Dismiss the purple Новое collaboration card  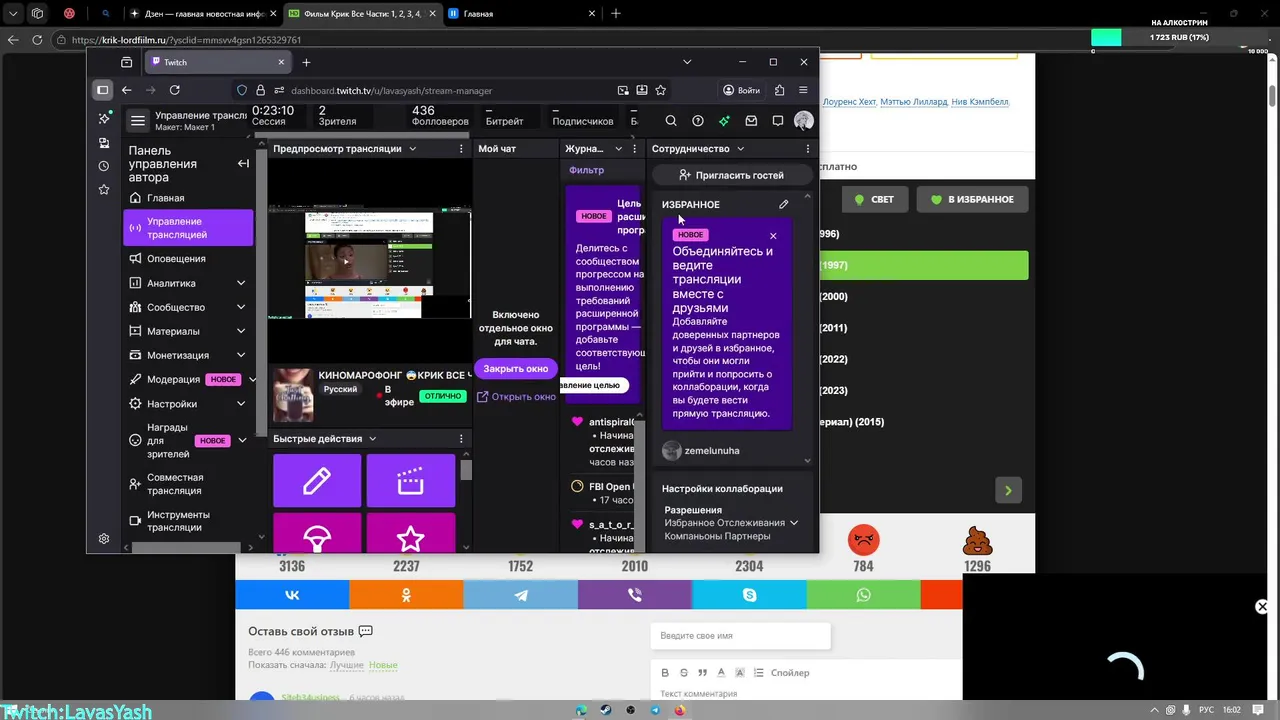click(x=773, y=236)
